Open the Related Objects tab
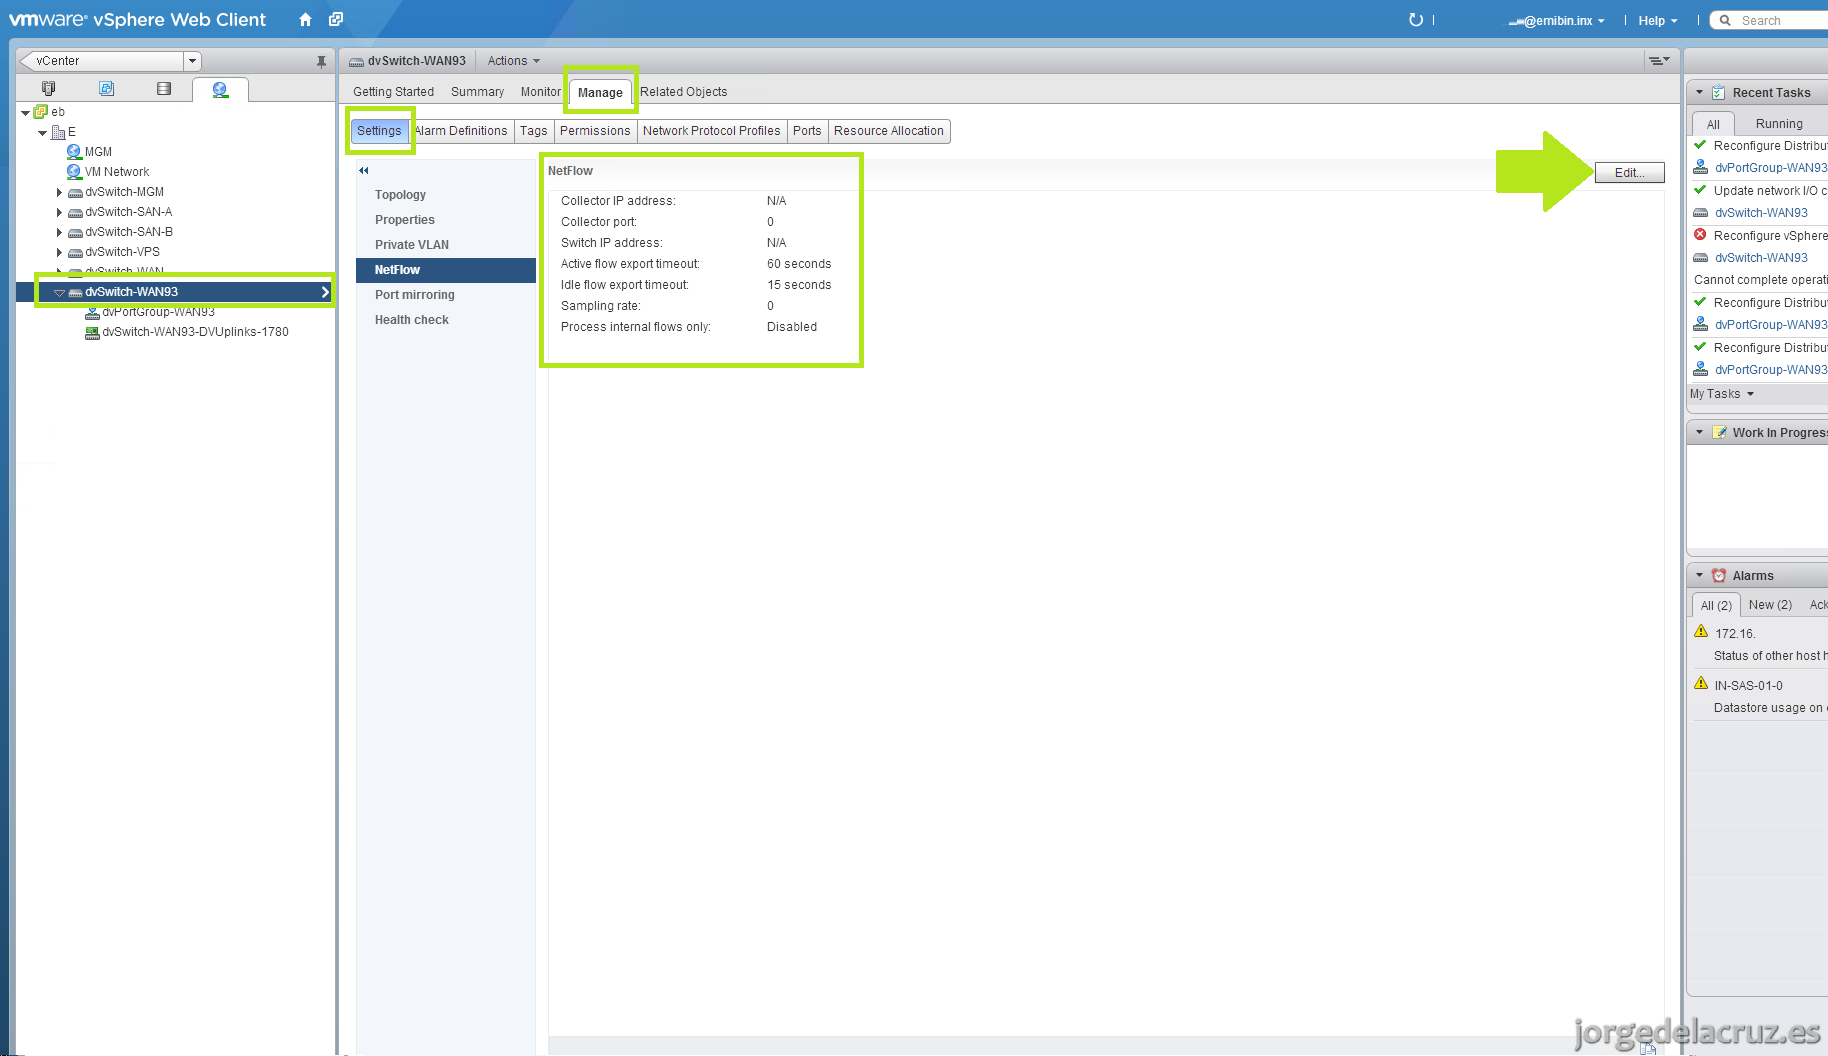This screenshot has width=1828, height=1056. pyautogui.click(x=684, y=92)
